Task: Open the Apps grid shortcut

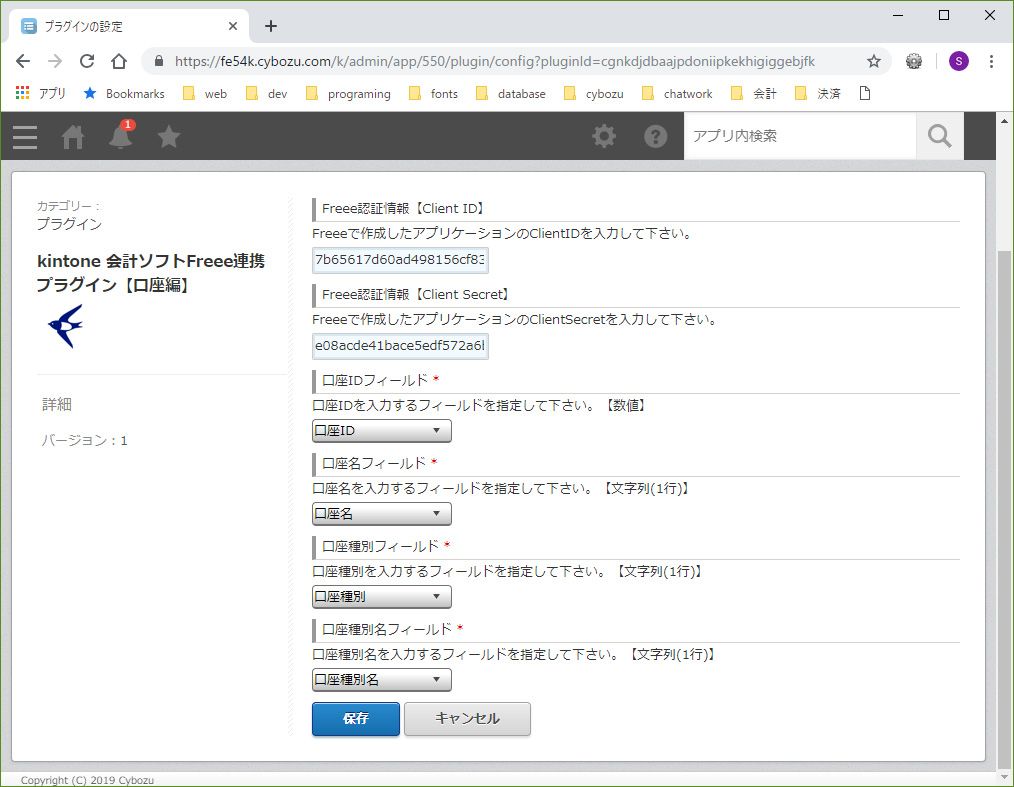Action: pyautogui.click(x=41, y=94)
